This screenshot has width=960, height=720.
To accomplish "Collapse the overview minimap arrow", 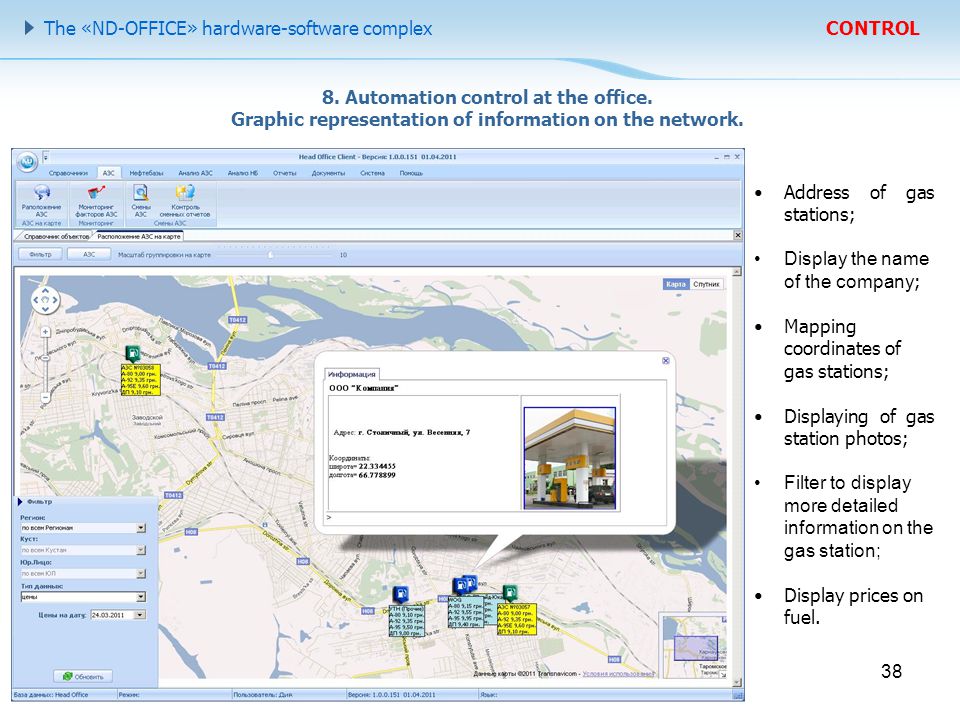I will click(x=723, y=675).
